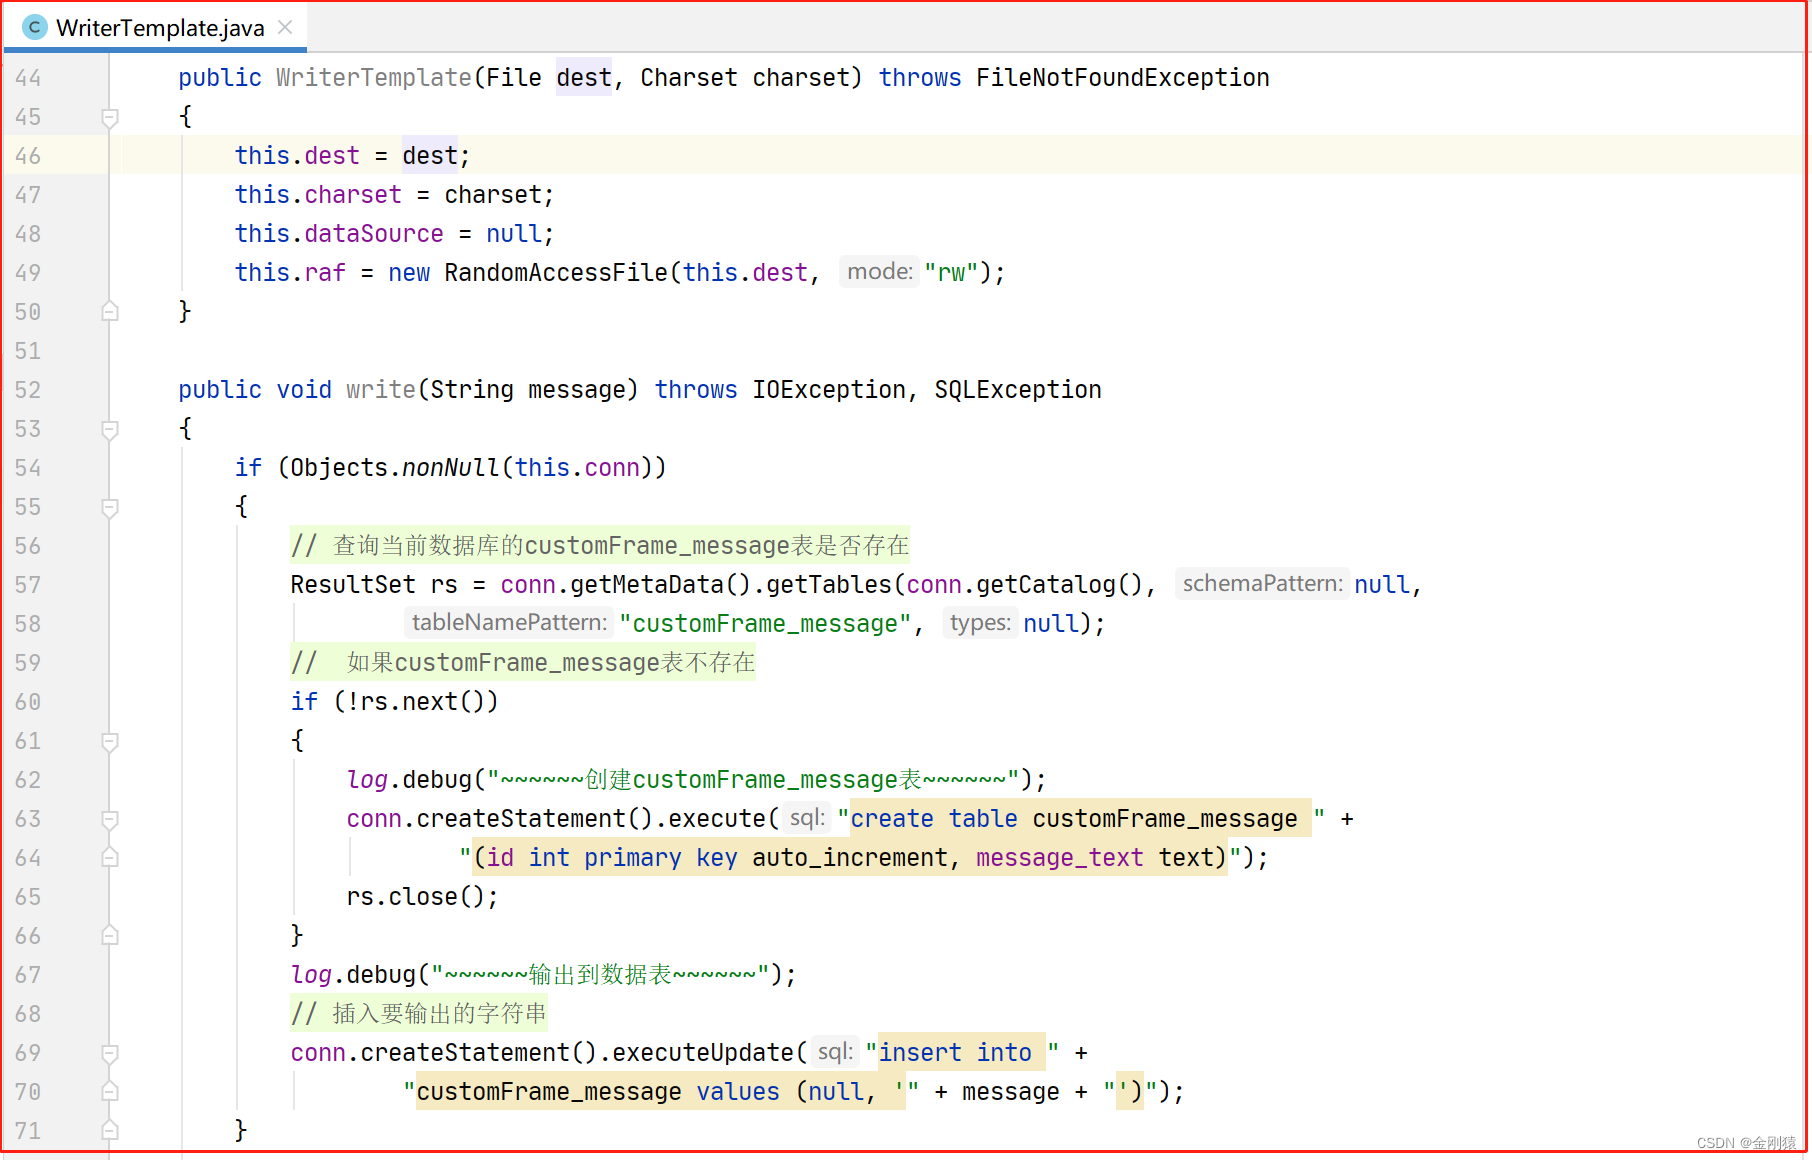Click 'ResultSet' type on line 57
Image resolution: width=1812 pixels, height=1160 pixels.
[353, 585]
